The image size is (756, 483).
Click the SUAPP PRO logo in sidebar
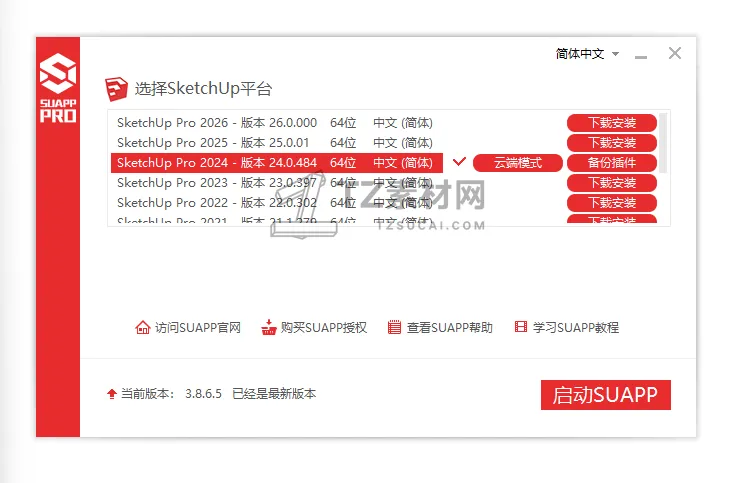click(x=58, y=88)
